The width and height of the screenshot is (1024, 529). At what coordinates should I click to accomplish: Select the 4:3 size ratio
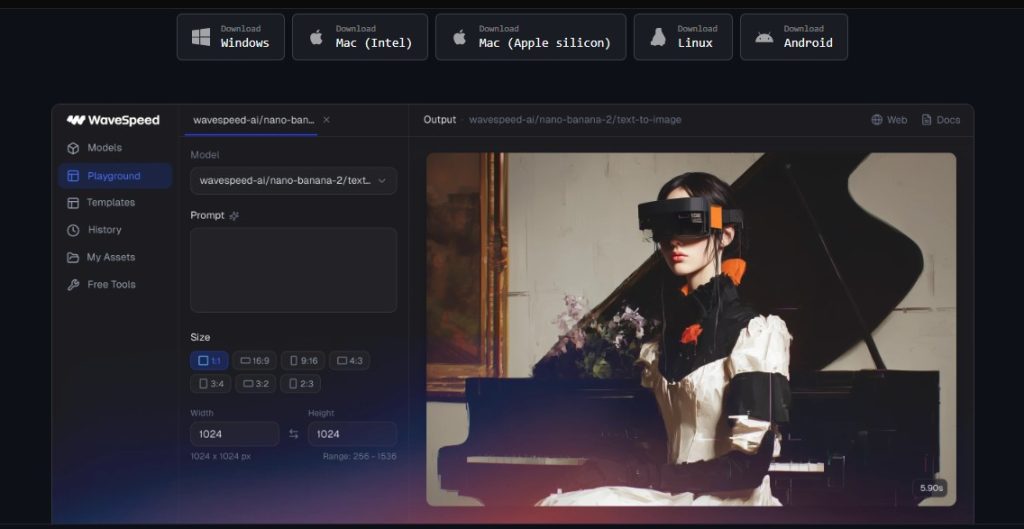[x=349, y=361]
